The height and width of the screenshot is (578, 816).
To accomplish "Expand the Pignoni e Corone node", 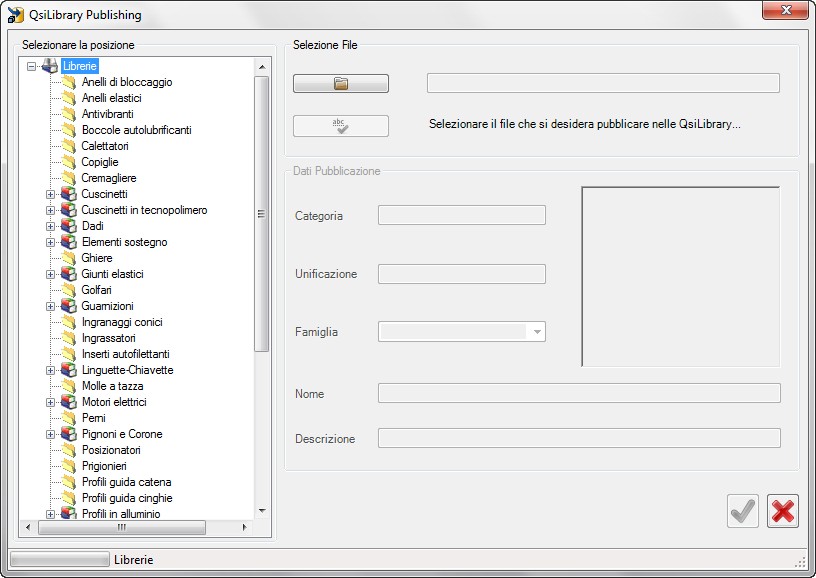I will point(50,434).
